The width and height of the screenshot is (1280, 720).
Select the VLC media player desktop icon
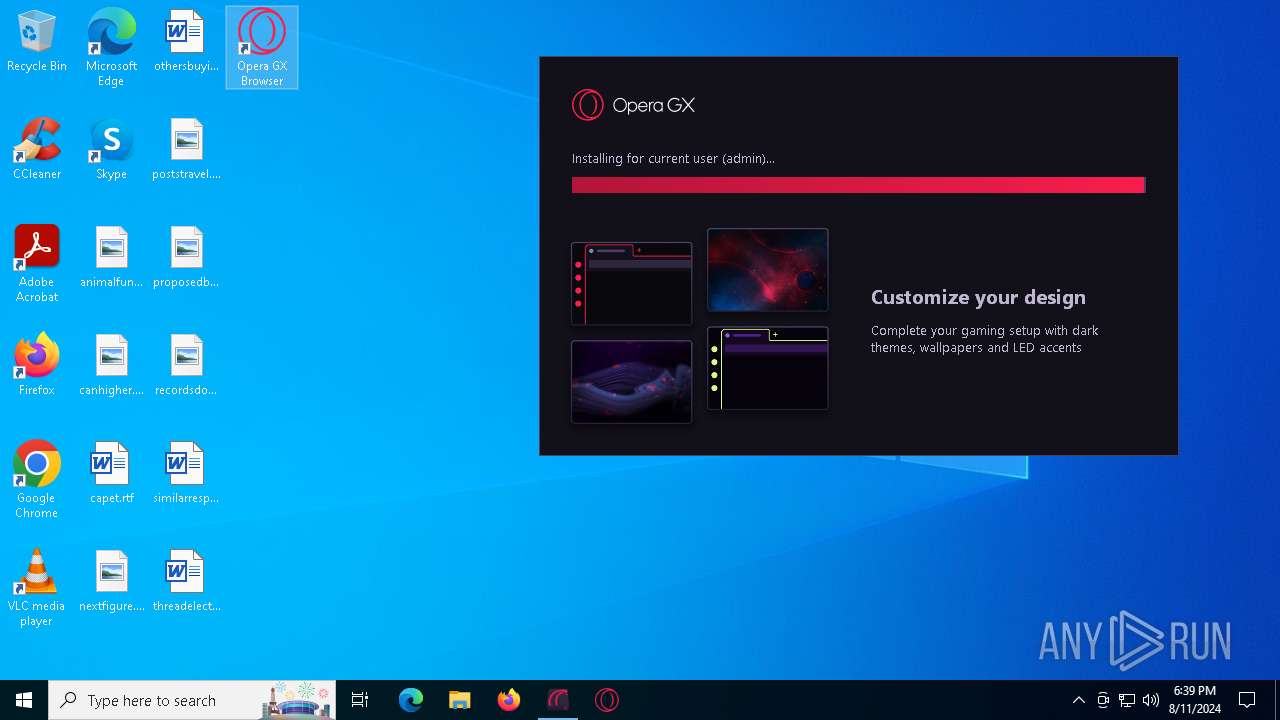37,588
